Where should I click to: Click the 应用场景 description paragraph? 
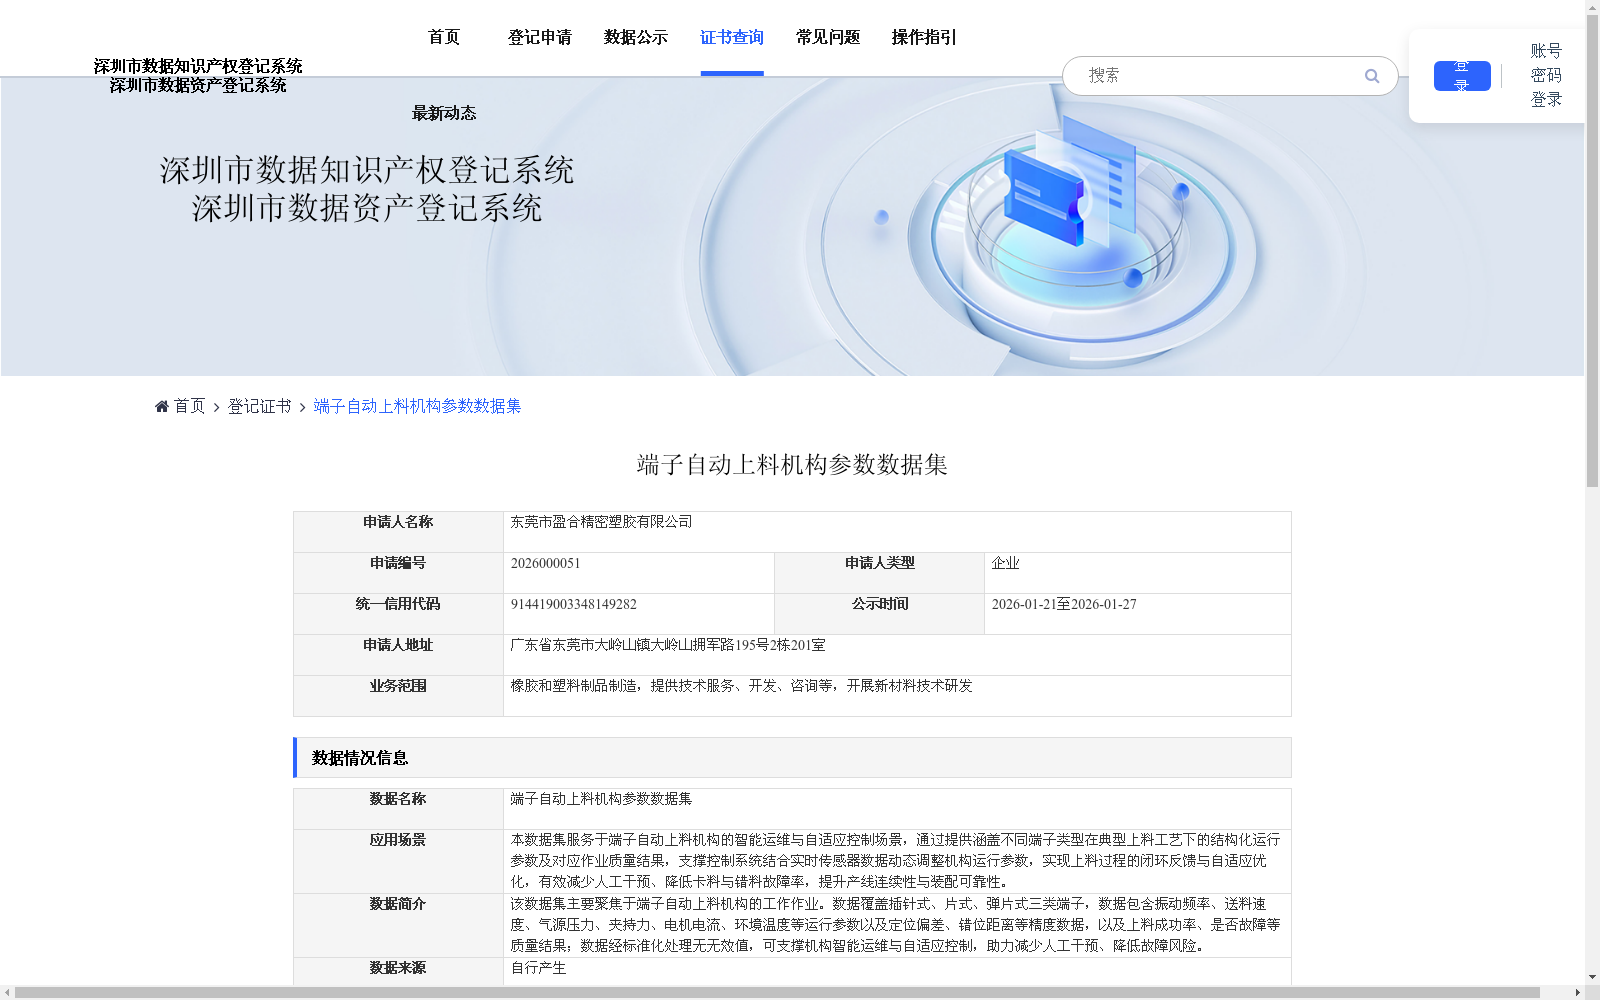(895, 861)
